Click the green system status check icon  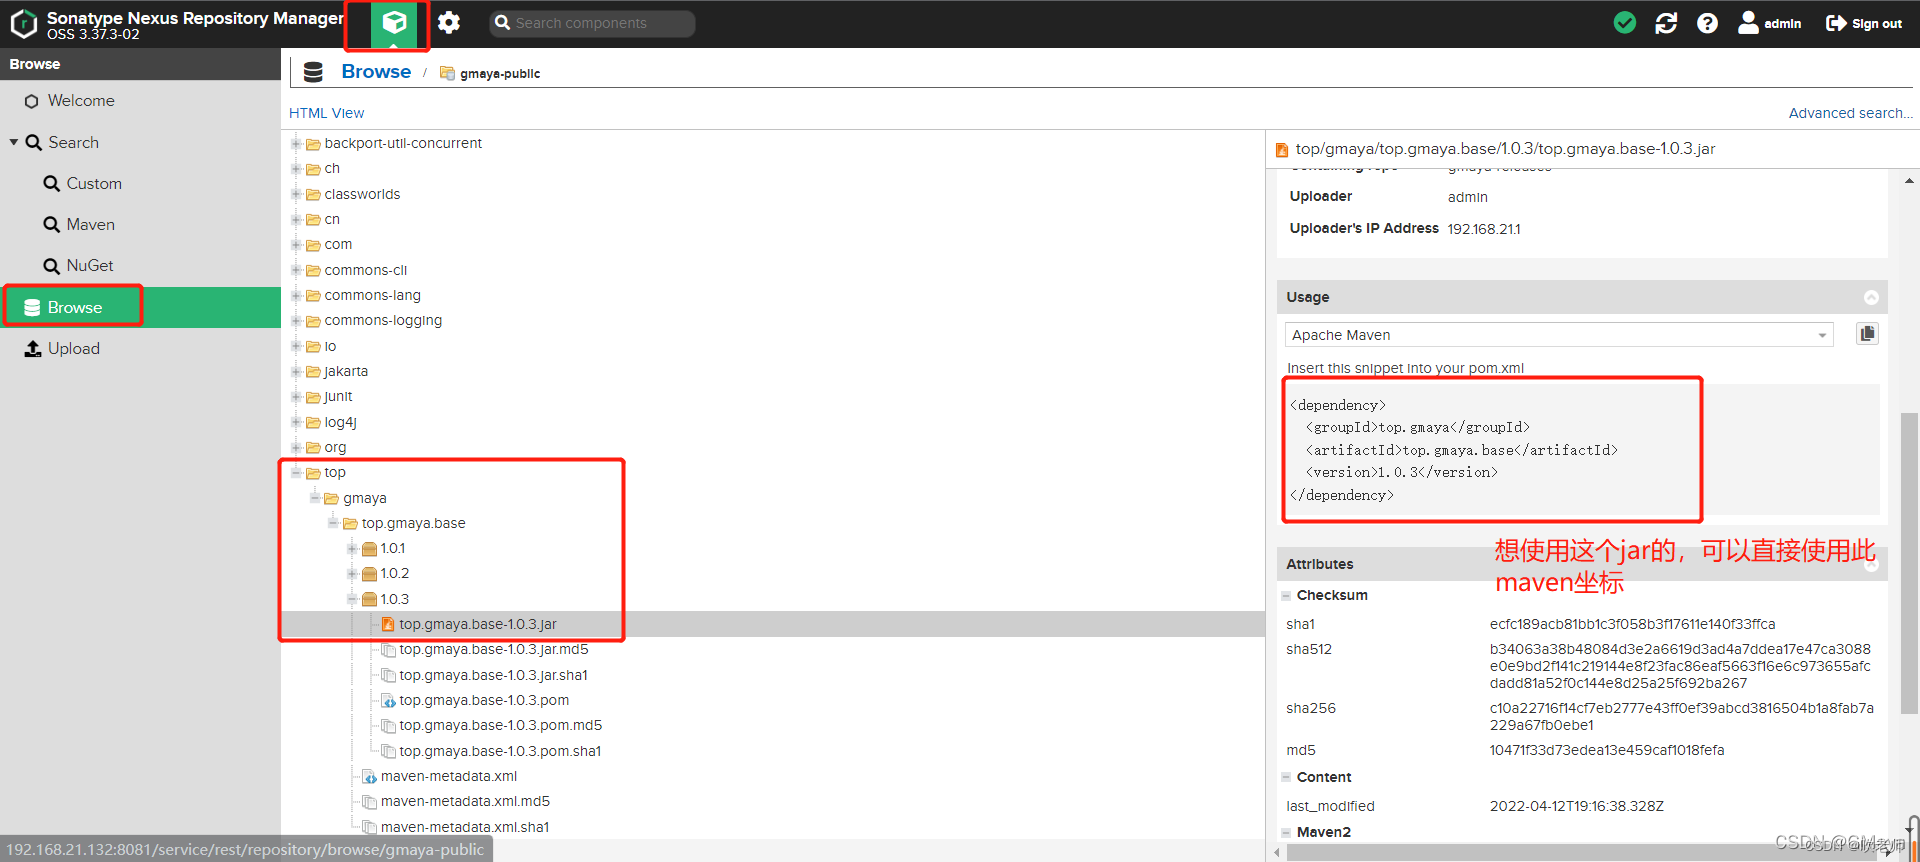tap(1625, 23)
